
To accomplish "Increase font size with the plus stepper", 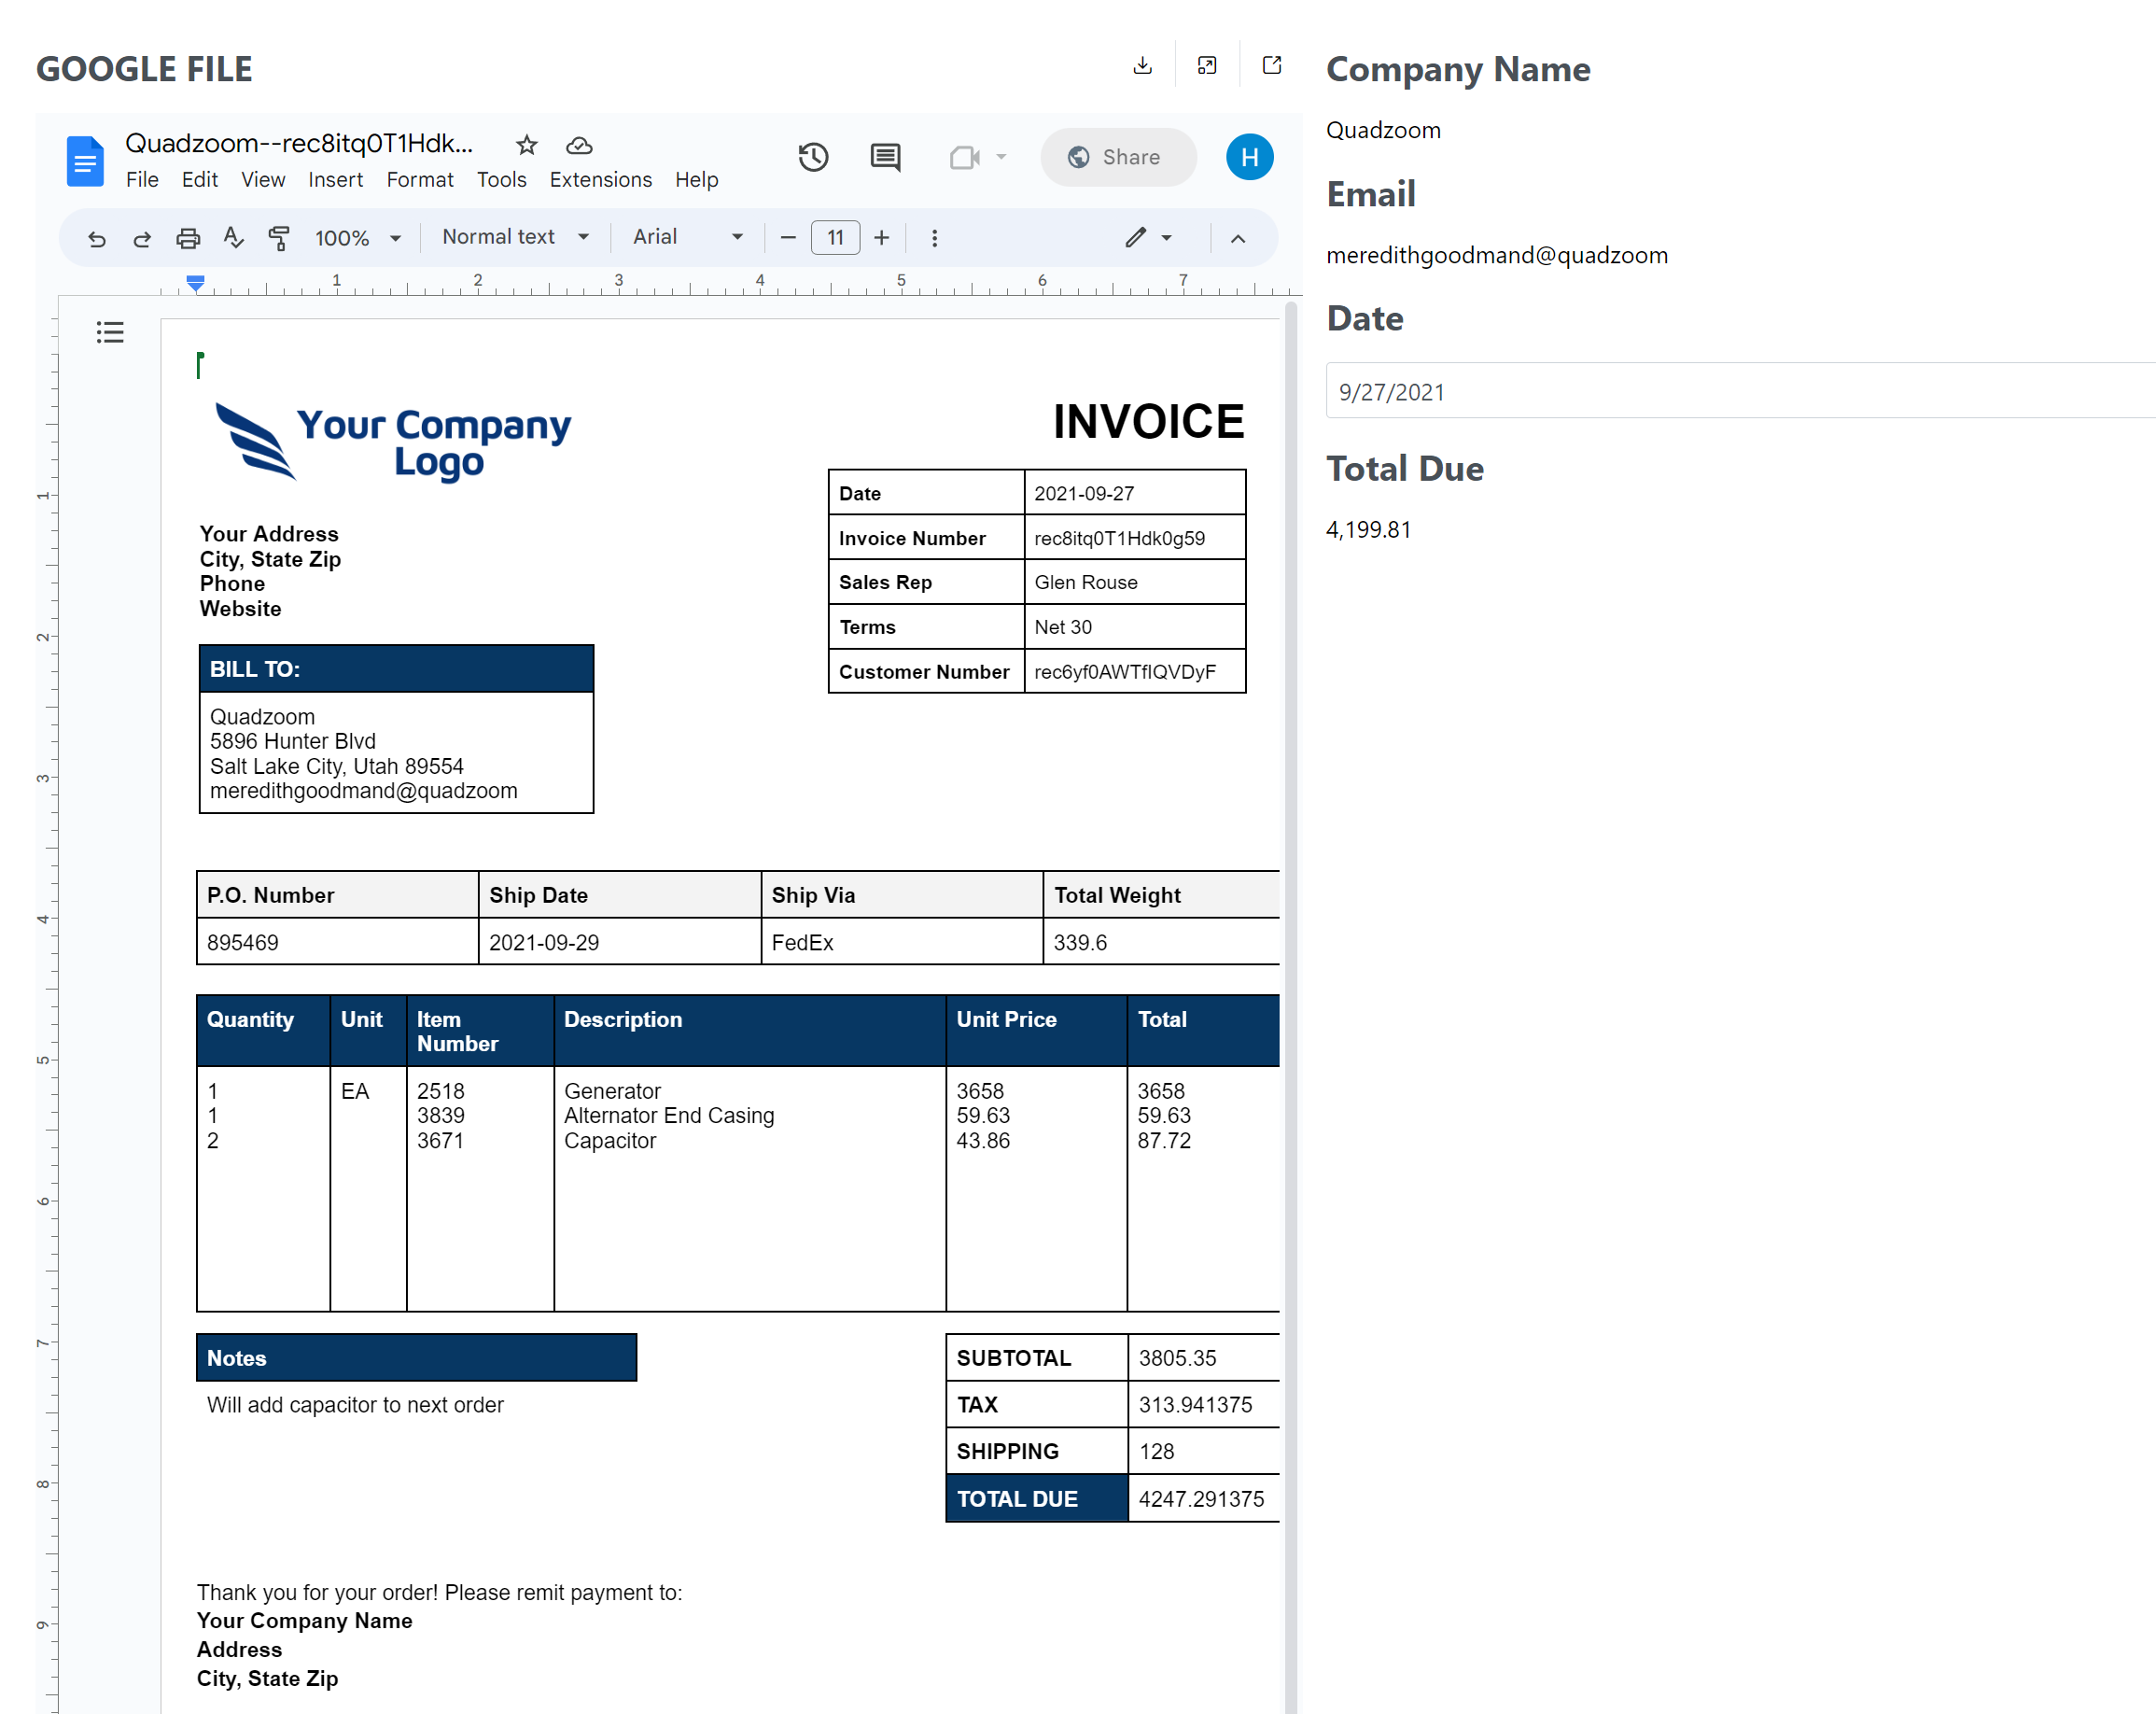I will 881,238.
